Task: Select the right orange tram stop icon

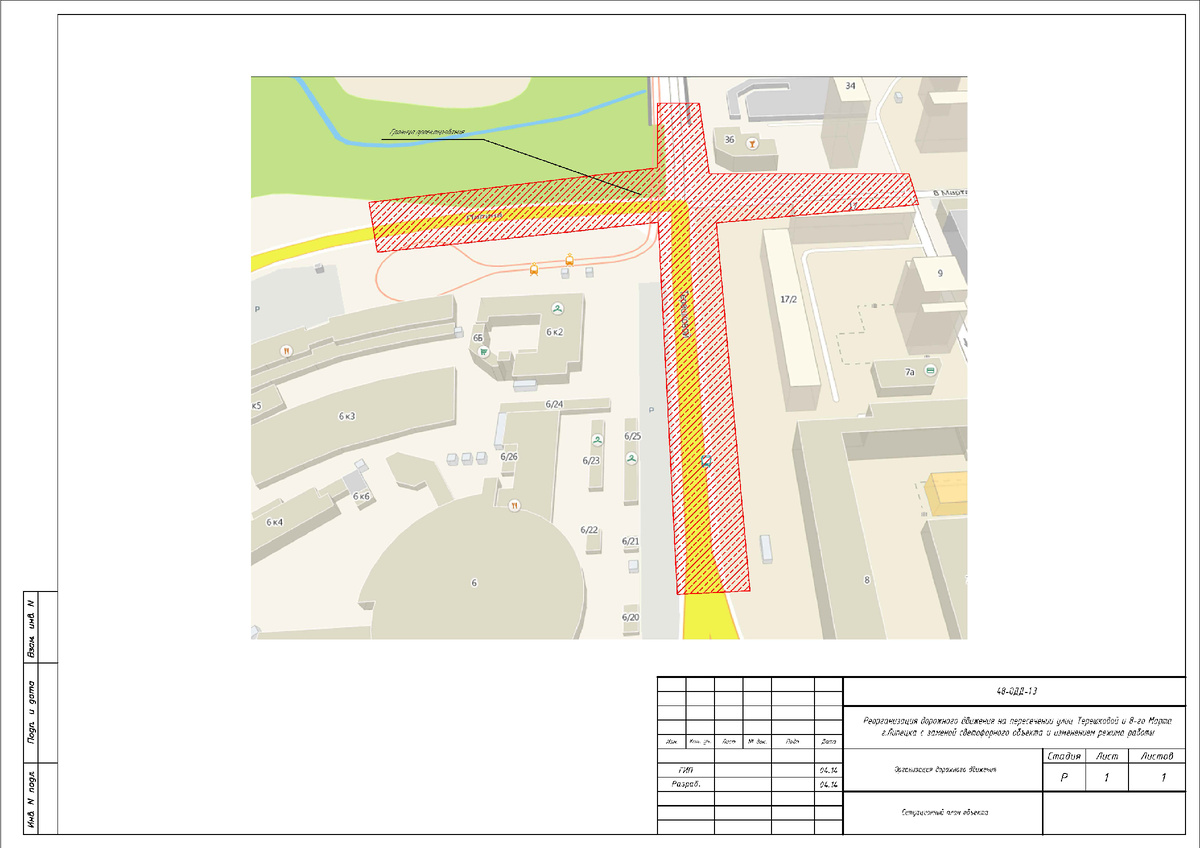Action: click(569, 259)
